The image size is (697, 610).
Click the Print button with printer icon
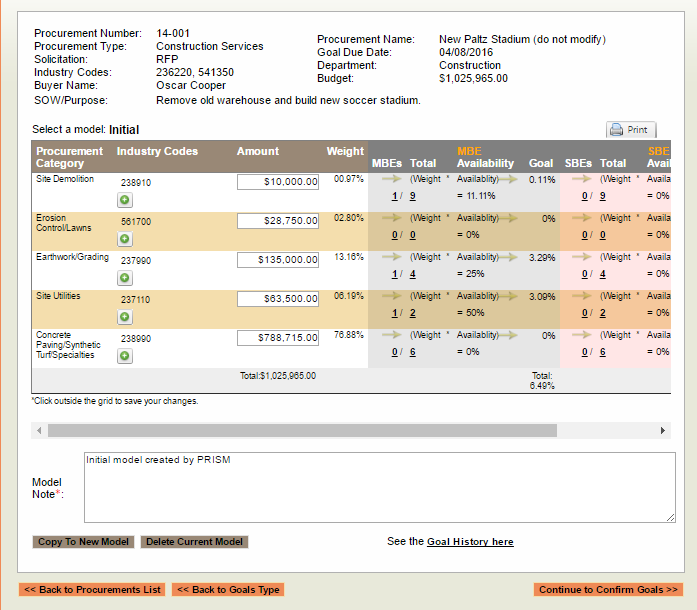631,130
